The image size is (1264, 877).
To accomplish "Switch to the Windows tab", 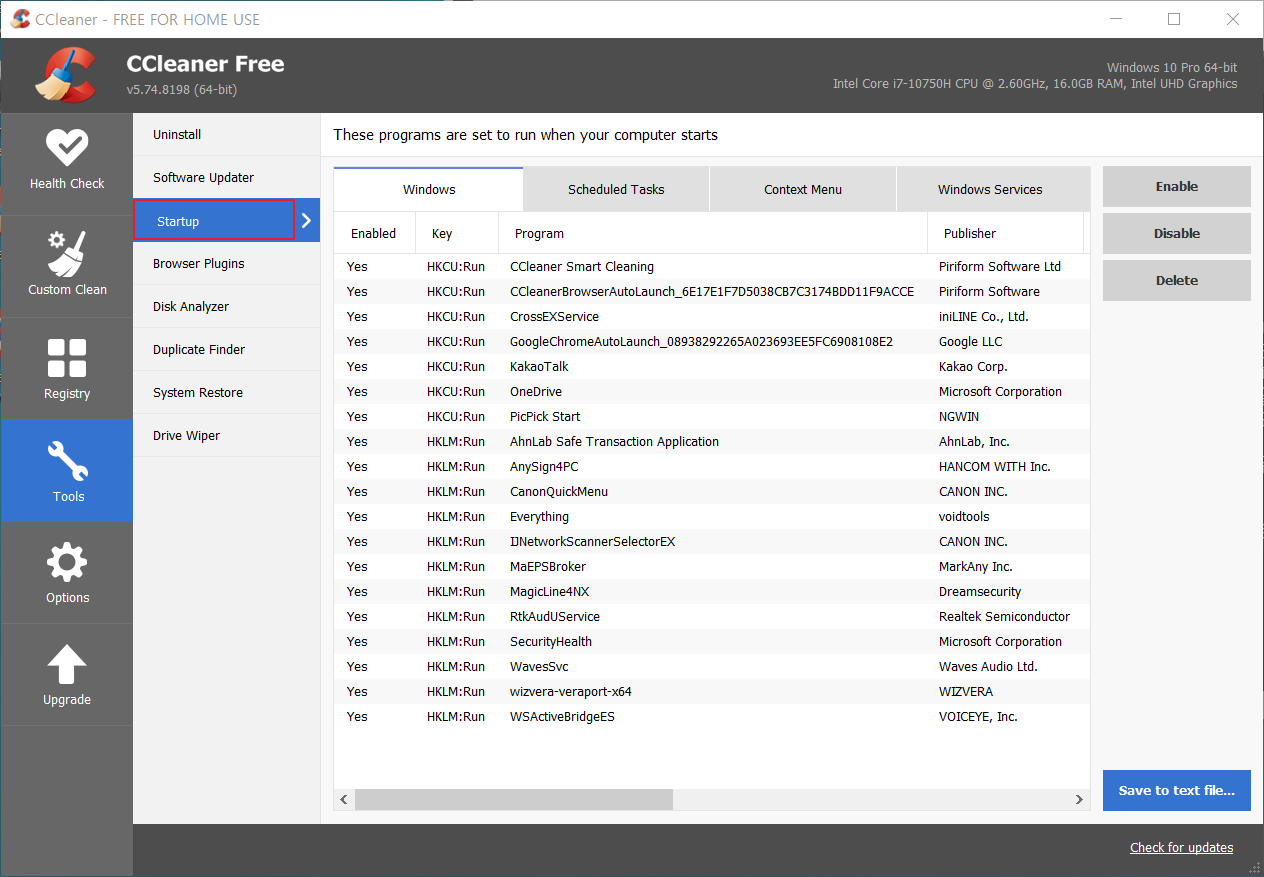I will click(x=429, y=189).
